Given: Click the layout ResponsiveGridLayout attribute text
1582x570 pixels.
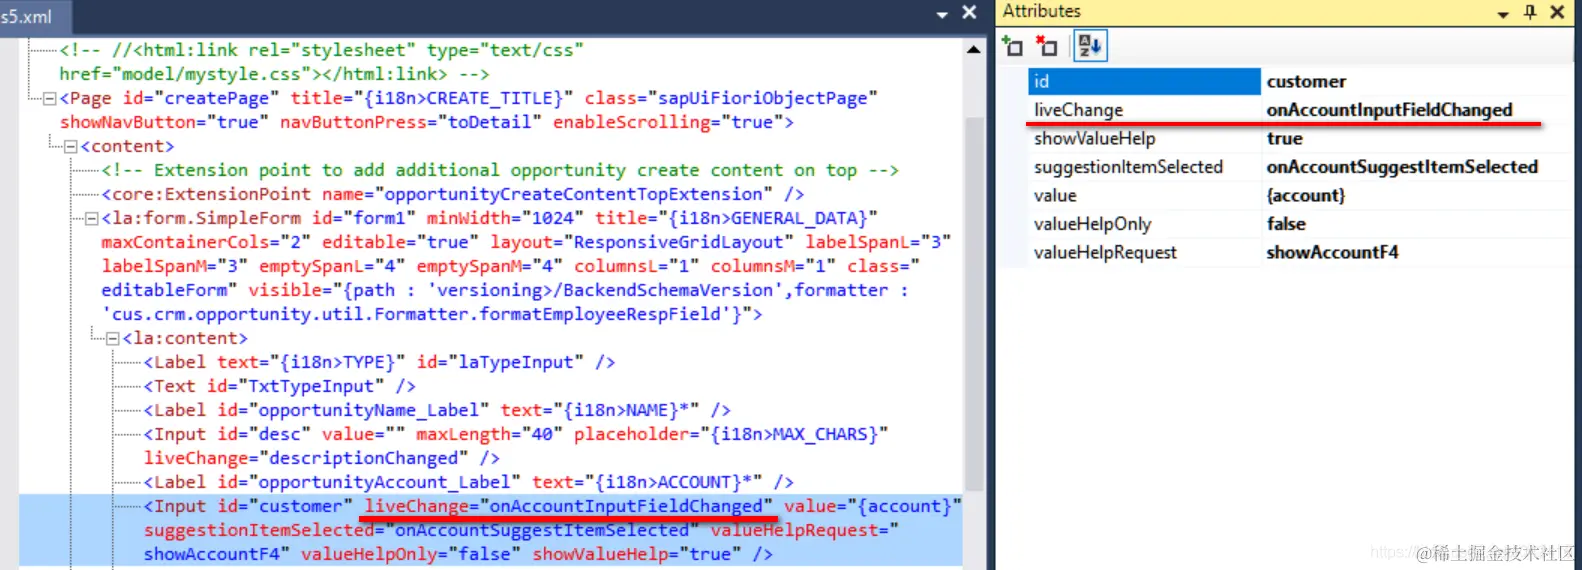Looking at the screenshot, I should point(642,242).
